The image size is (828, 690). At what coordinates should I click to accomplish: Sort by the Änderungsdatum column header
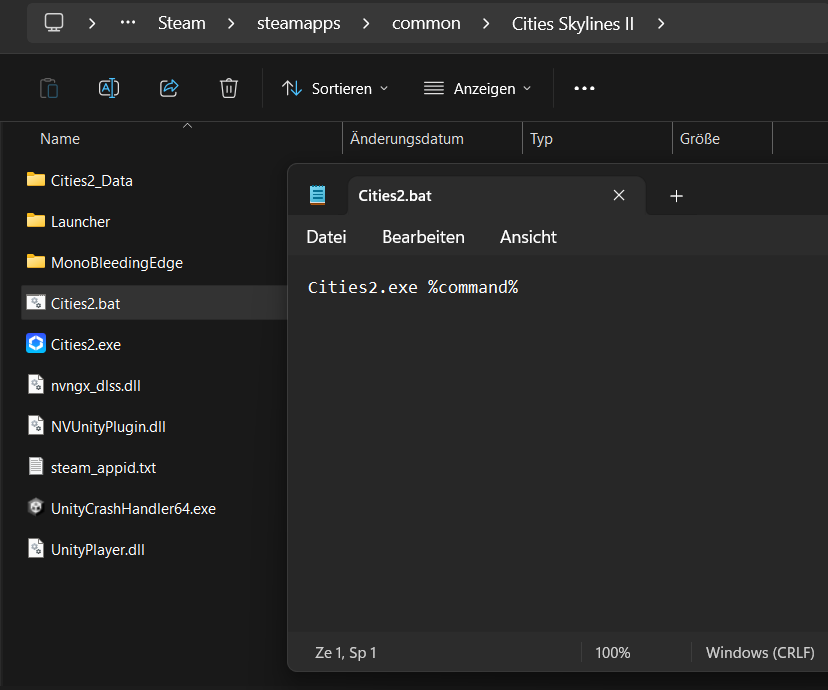407,139
